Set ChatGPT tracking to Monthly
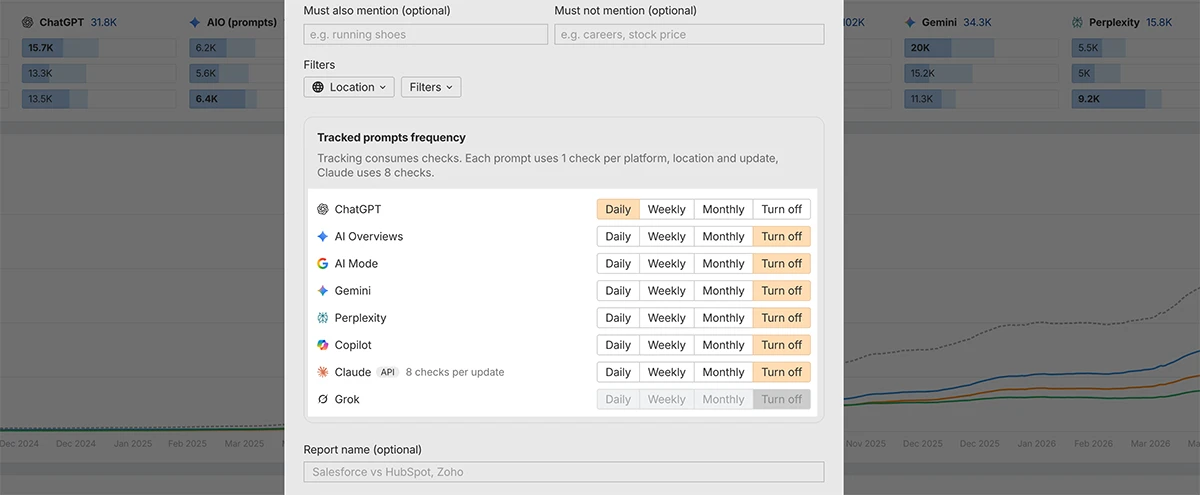1200x495 pixels. (x=723, y=210)
